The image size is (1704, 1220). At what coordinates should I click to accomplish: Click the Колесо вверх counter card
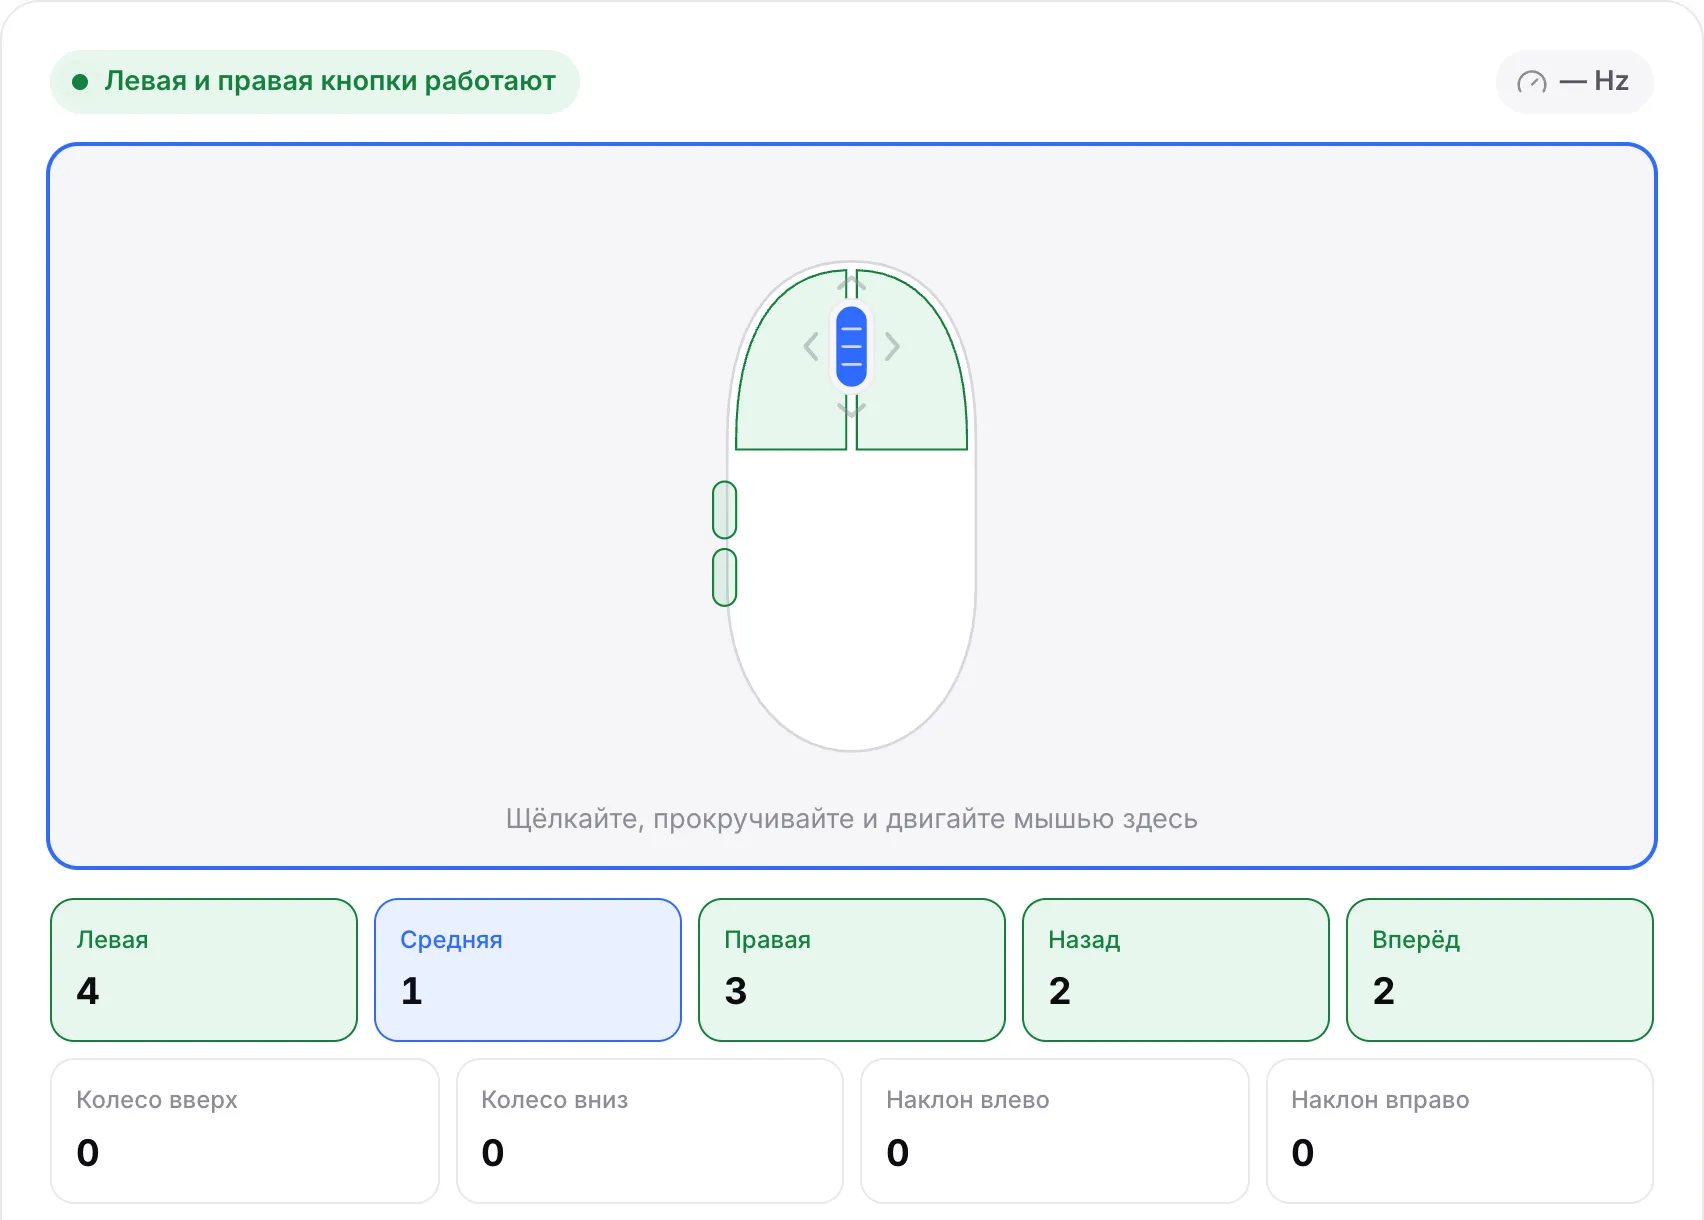[245, 1131]
